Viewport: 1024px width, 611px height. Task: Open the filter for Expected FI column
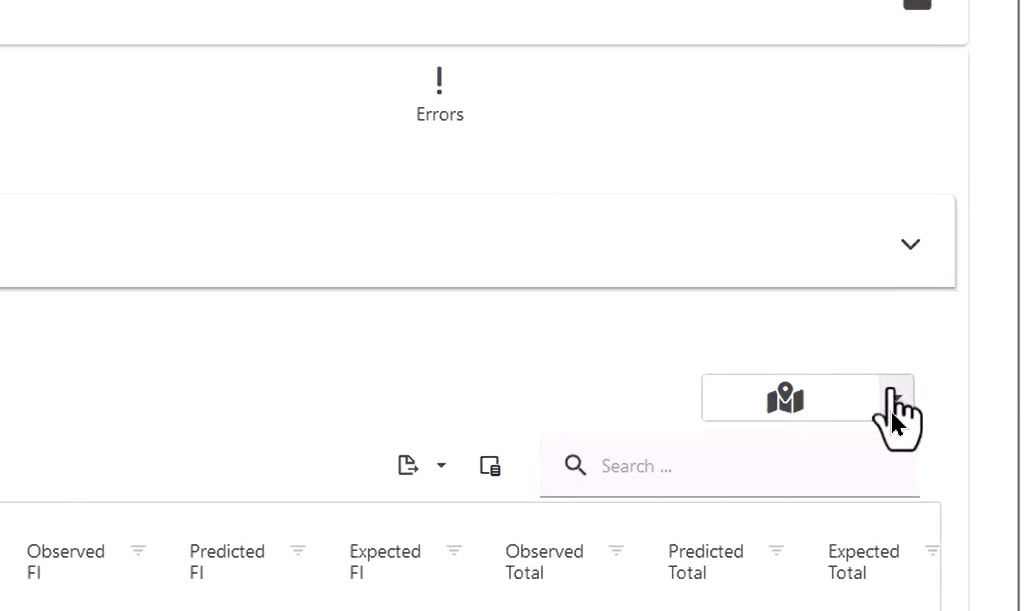tap(454, 551)
